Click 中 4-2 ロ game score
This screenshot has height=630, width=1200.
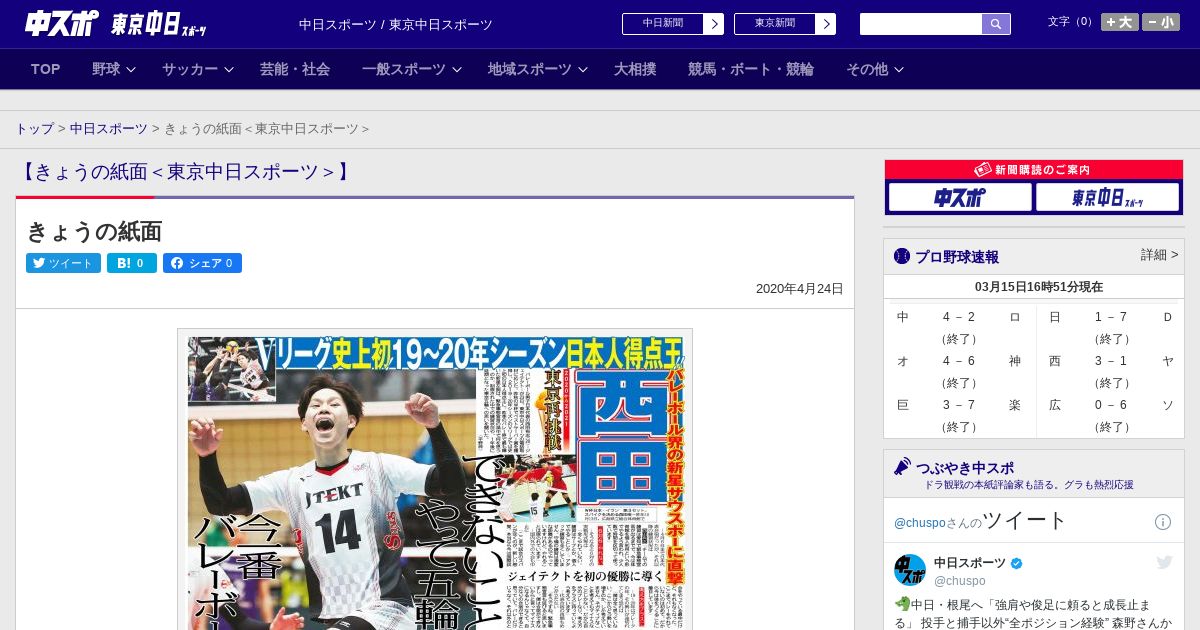coord(959,327)
